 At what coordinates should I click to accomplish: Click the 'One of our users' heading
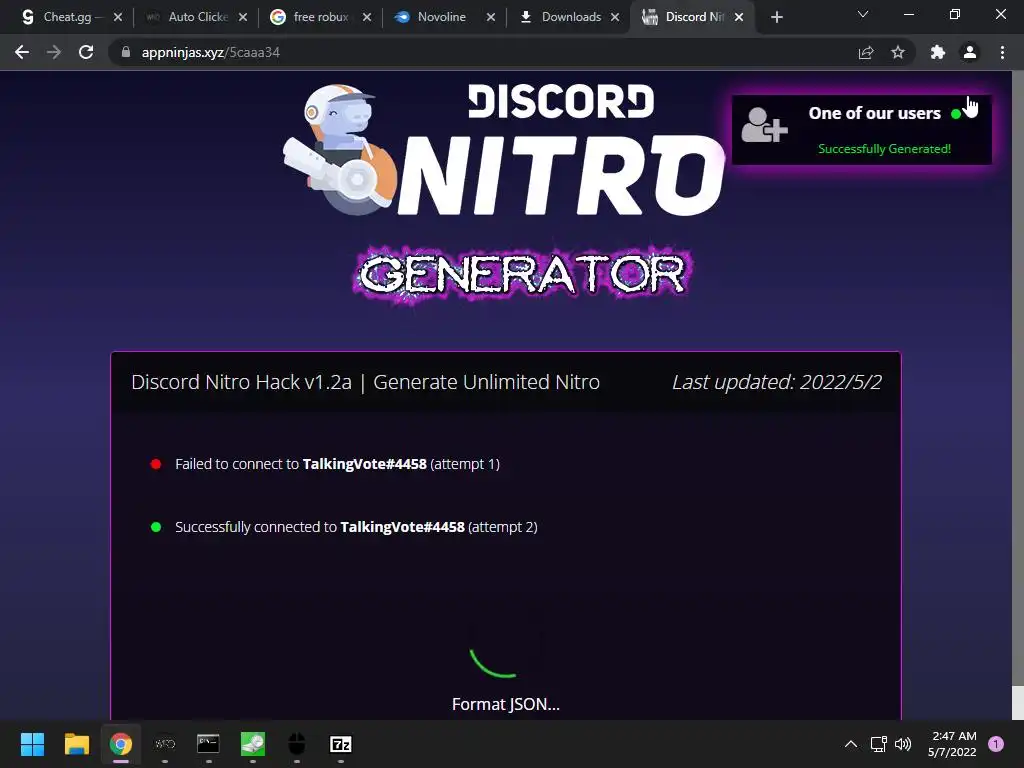[874, 113]
